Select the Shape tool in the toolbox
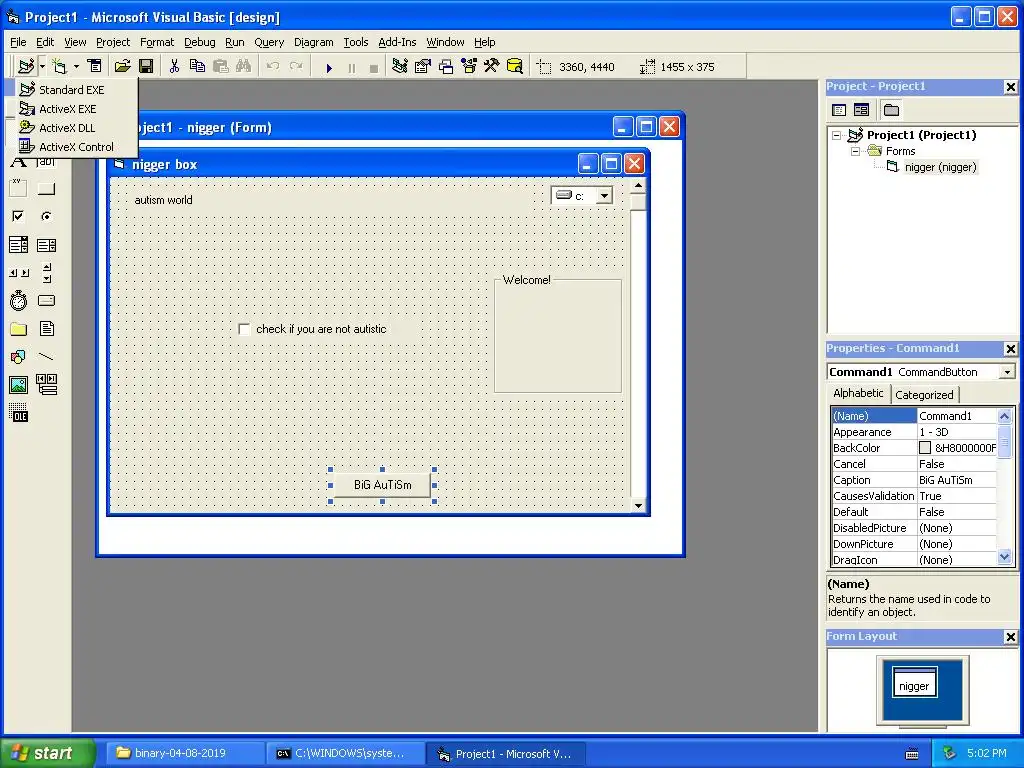The height and width of the screenshot is (768, 1024). coord(18,357)
